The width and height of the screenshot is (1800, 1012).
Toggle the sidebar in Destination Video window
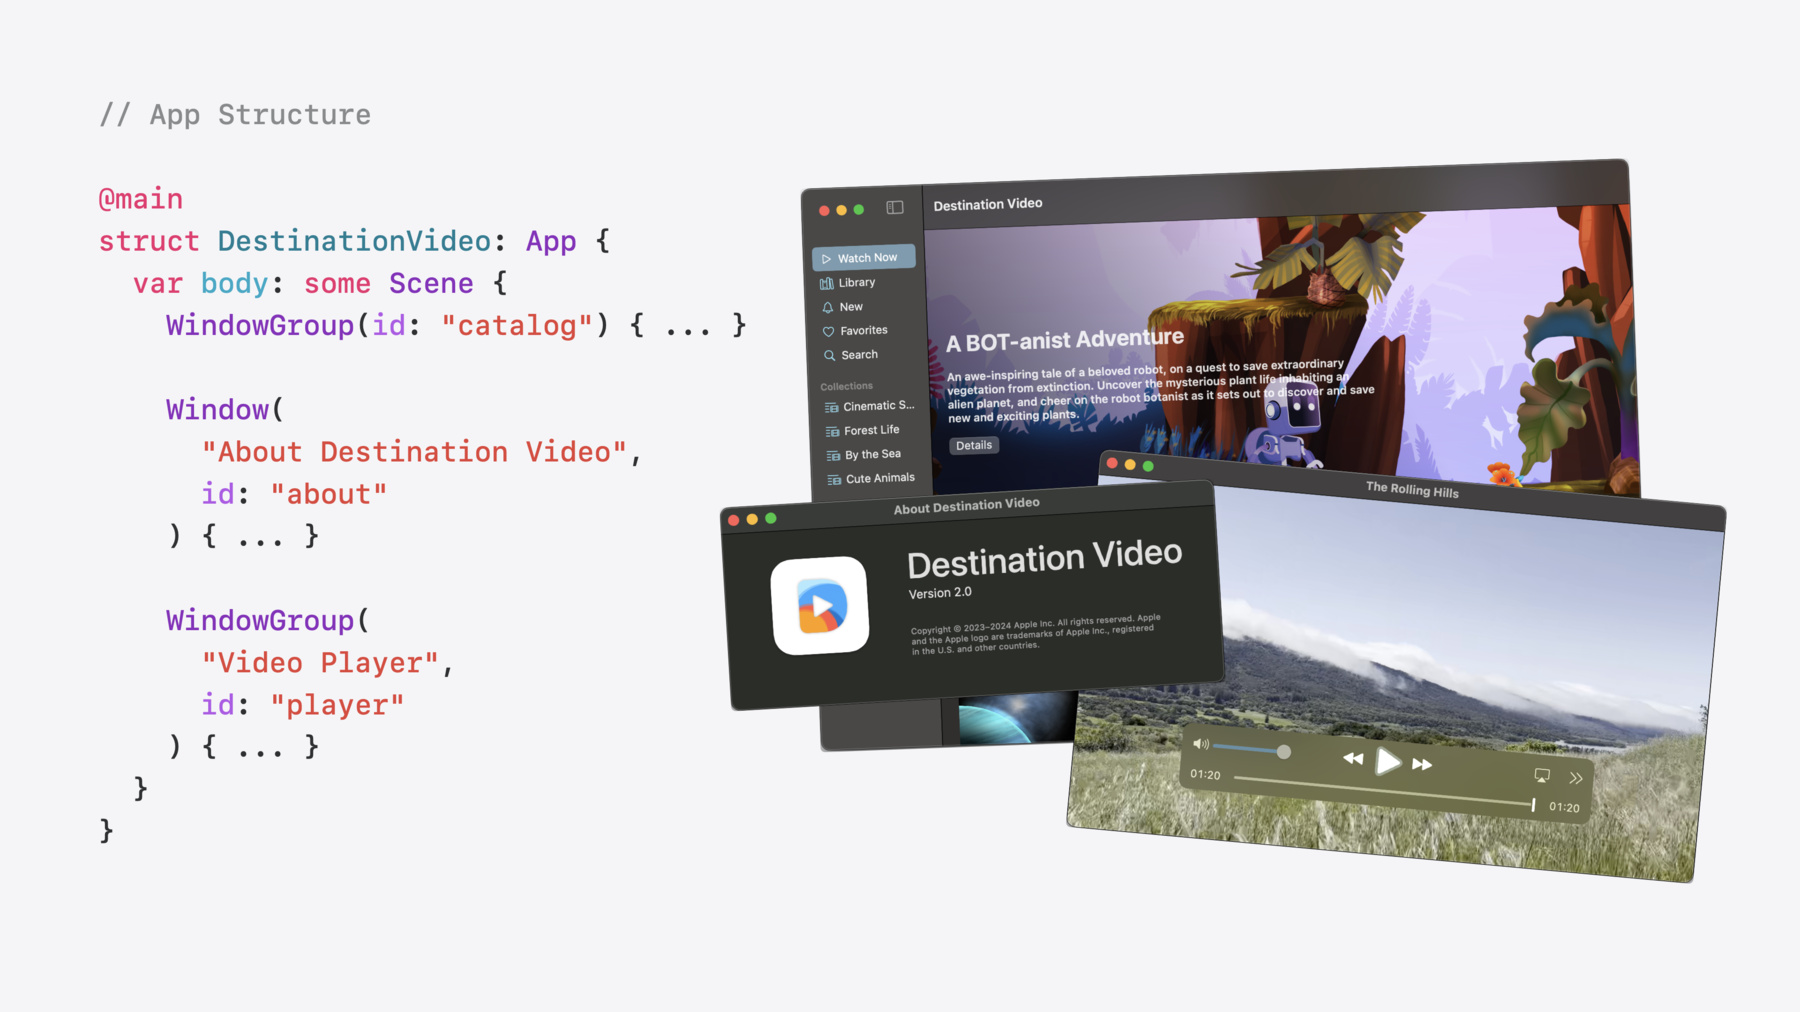click(894, 207)
